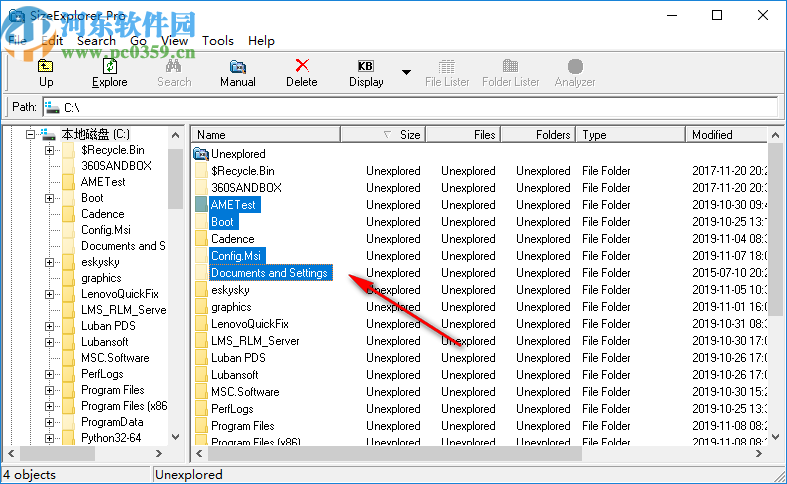Select Cadence in the folder tree

[x=102, y=214]
